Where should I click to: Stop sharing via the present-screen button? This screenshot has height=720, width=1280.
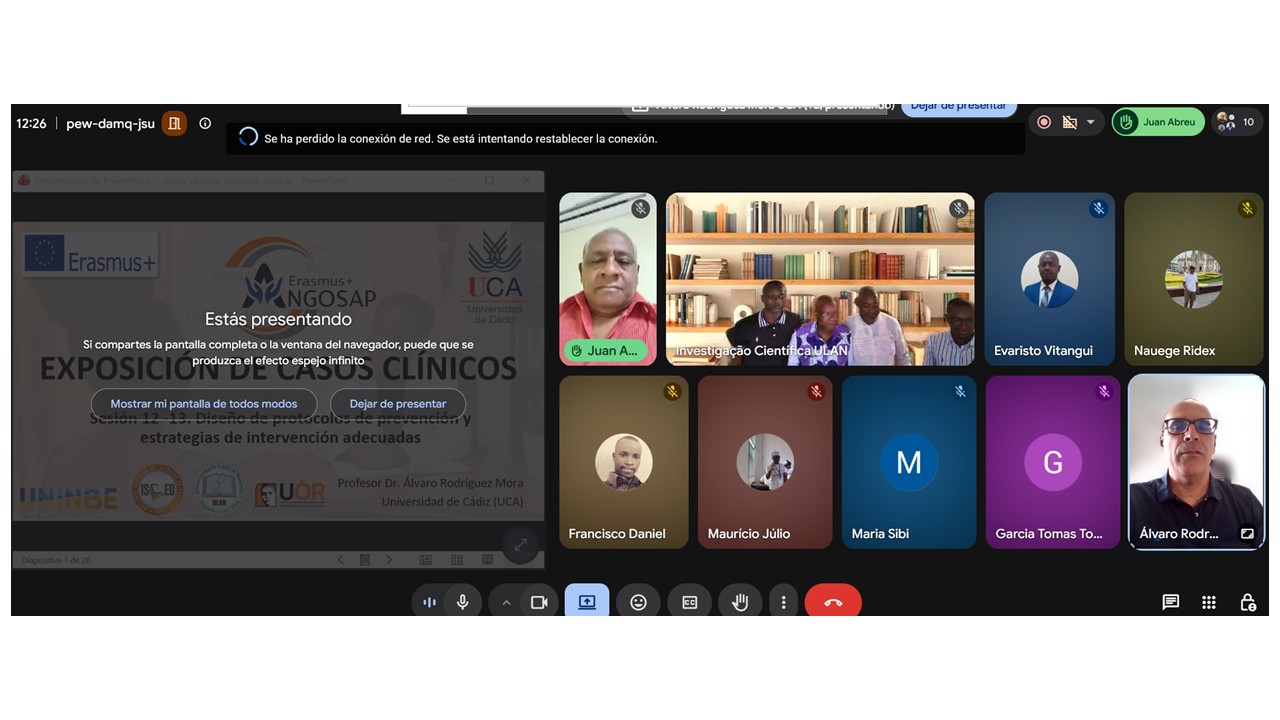[x=587, y=602]
